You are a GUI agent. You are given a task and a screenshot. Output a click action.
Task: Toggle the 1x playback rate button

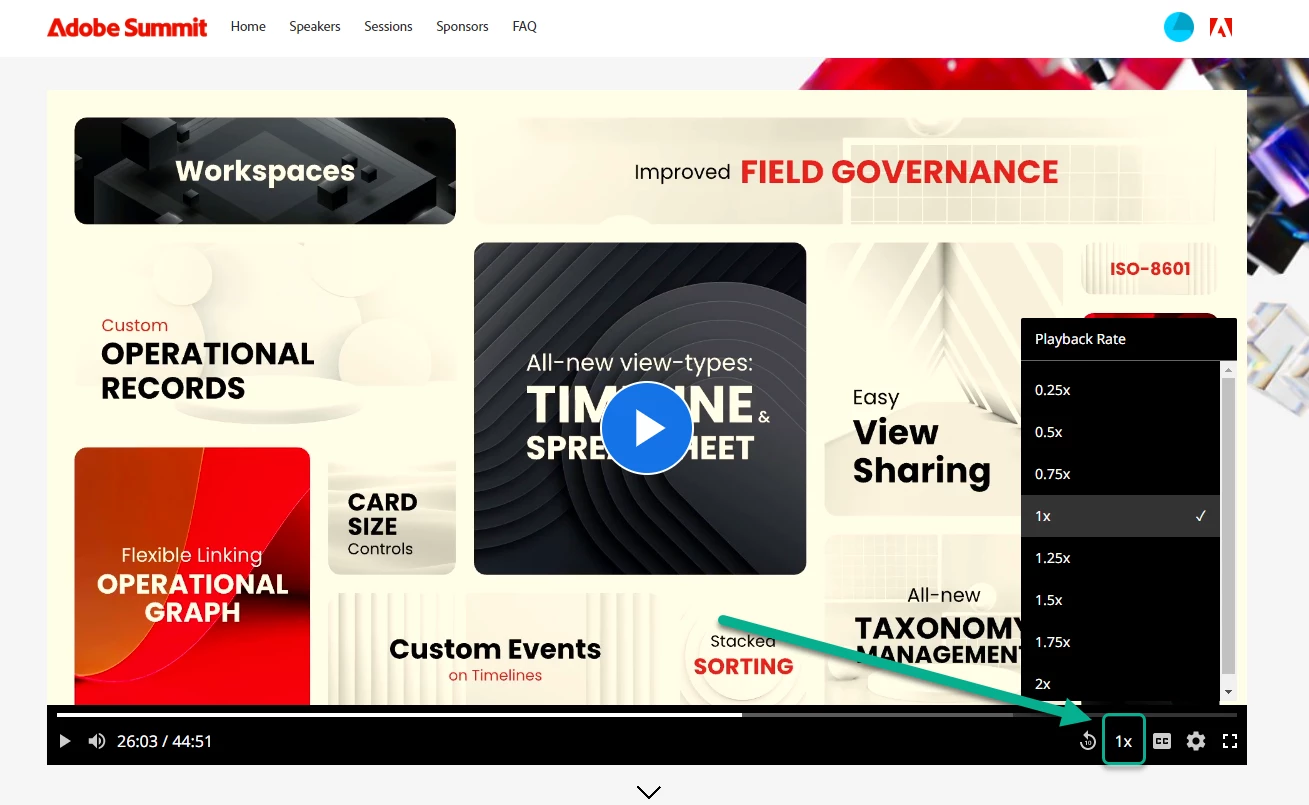[x=1124, y=741]
